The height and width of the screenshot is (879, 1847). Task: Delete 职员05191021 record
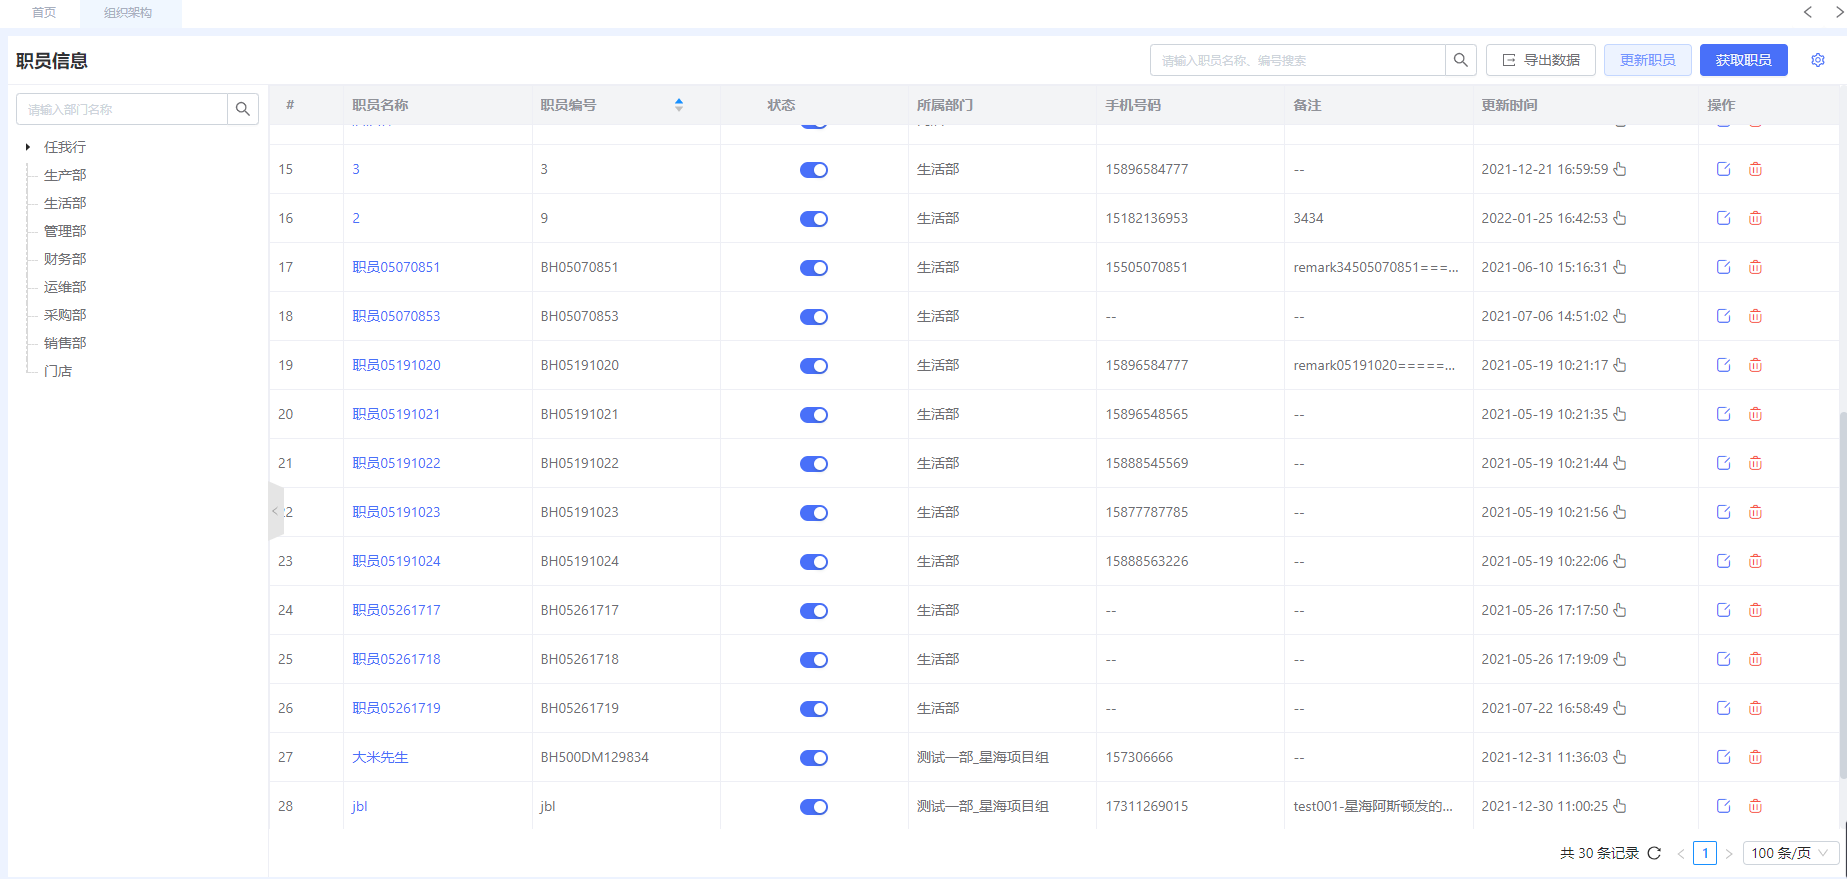tap(1755, 414)
